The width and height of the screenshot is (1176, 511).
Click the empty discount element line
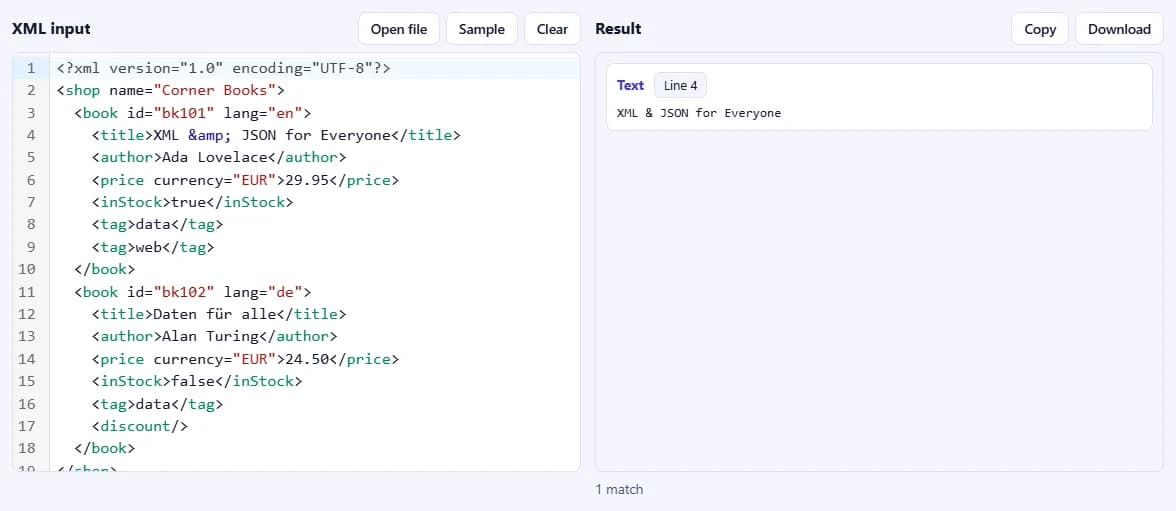pos(140,426)
